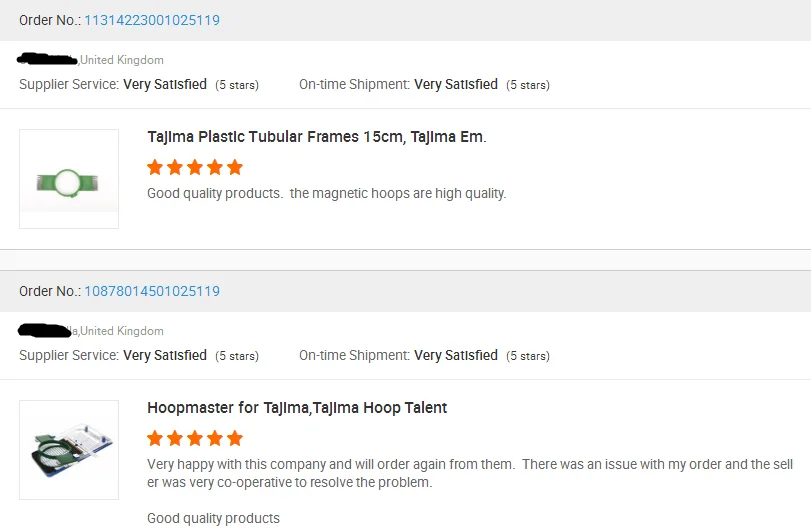The width and height of the screenshot is (811, 528).
Task: Click second review's Supplier Service Very Satisfied
Action: [x=165, y=356]
